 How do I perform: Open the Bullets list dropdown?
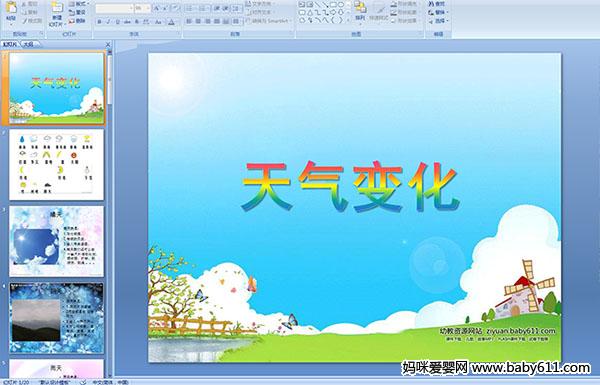tap(191, 8)
